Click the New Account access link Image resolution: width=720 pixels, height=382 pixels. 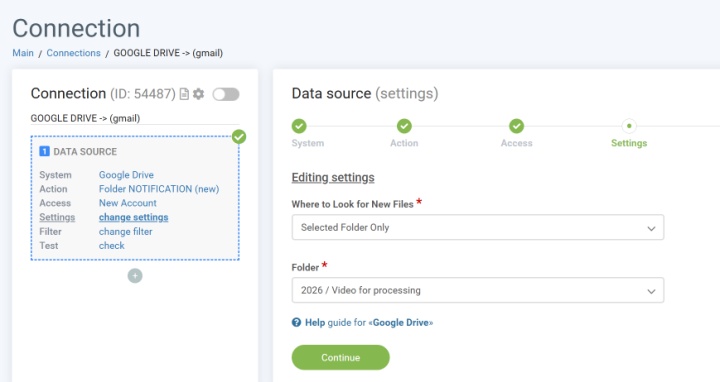[128, 203]
